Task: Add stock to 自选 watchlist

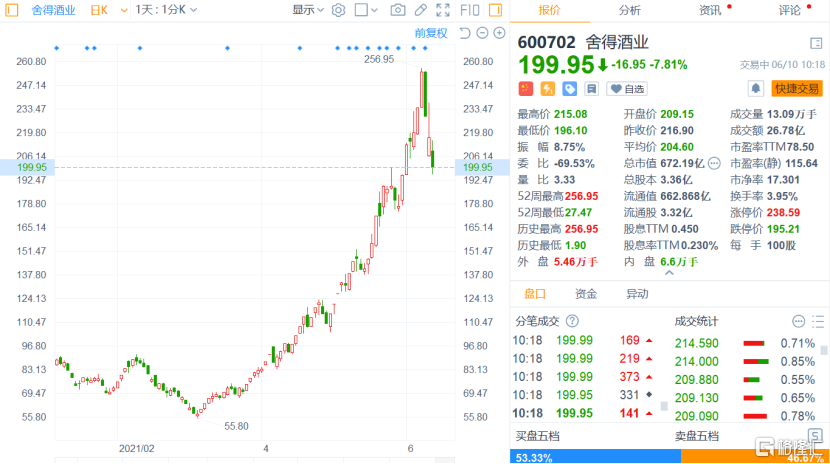Action: [627, 88]
